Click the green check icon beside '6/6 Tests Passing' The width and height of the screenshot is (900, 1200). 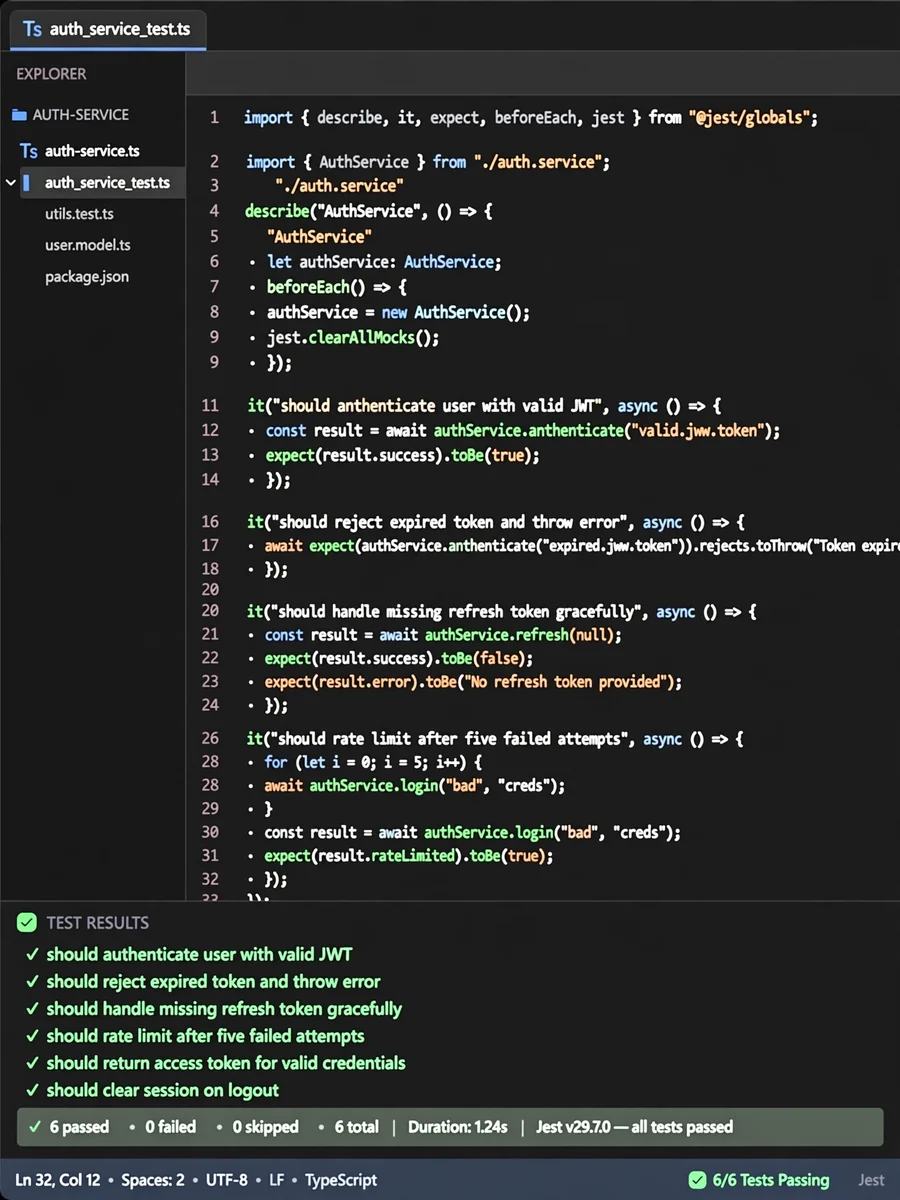point(697,1181)
